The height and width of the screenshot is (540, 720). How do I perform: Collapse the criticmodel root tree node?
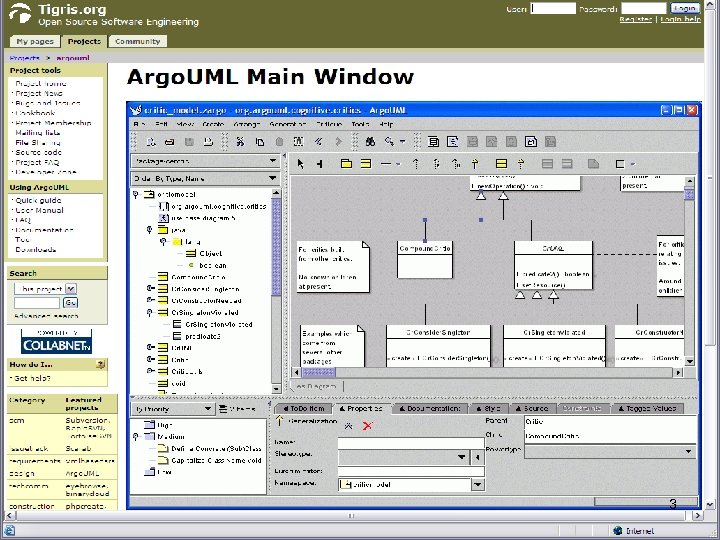click(136, 195)
